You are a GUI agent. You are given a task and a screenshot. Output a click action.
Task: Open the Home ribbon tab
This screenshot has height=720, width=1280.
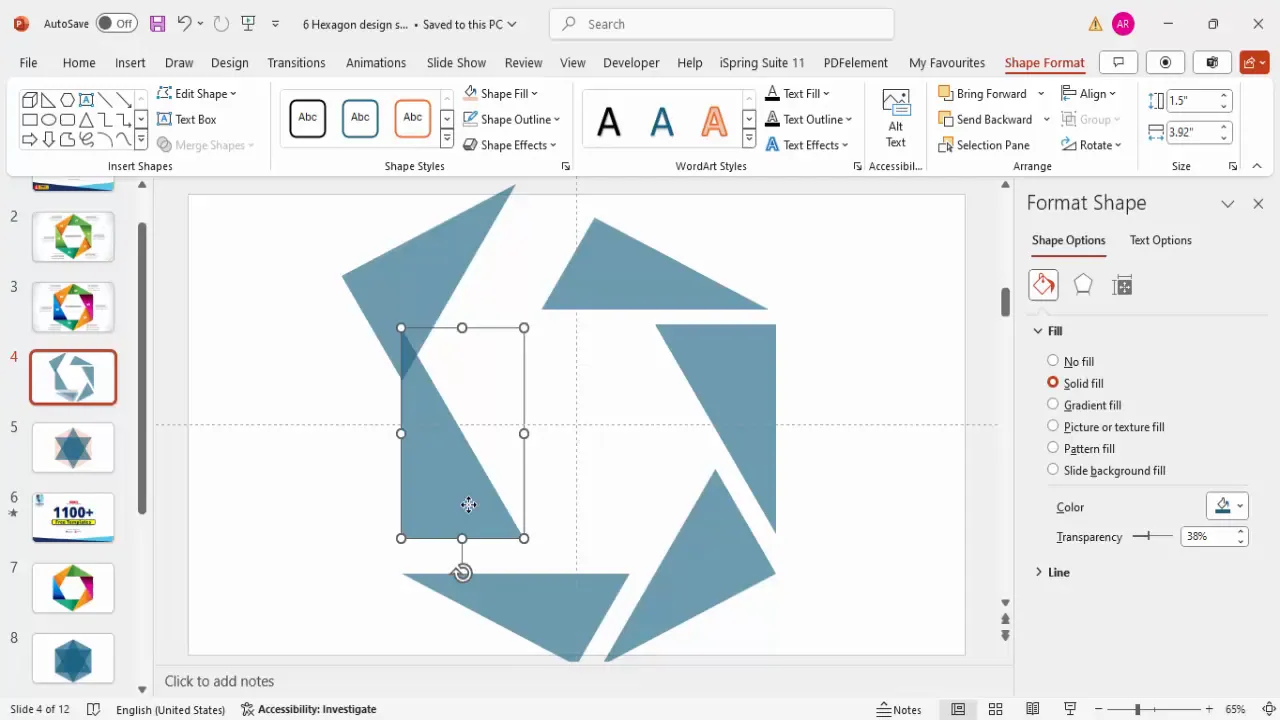[x=79, y=62]
